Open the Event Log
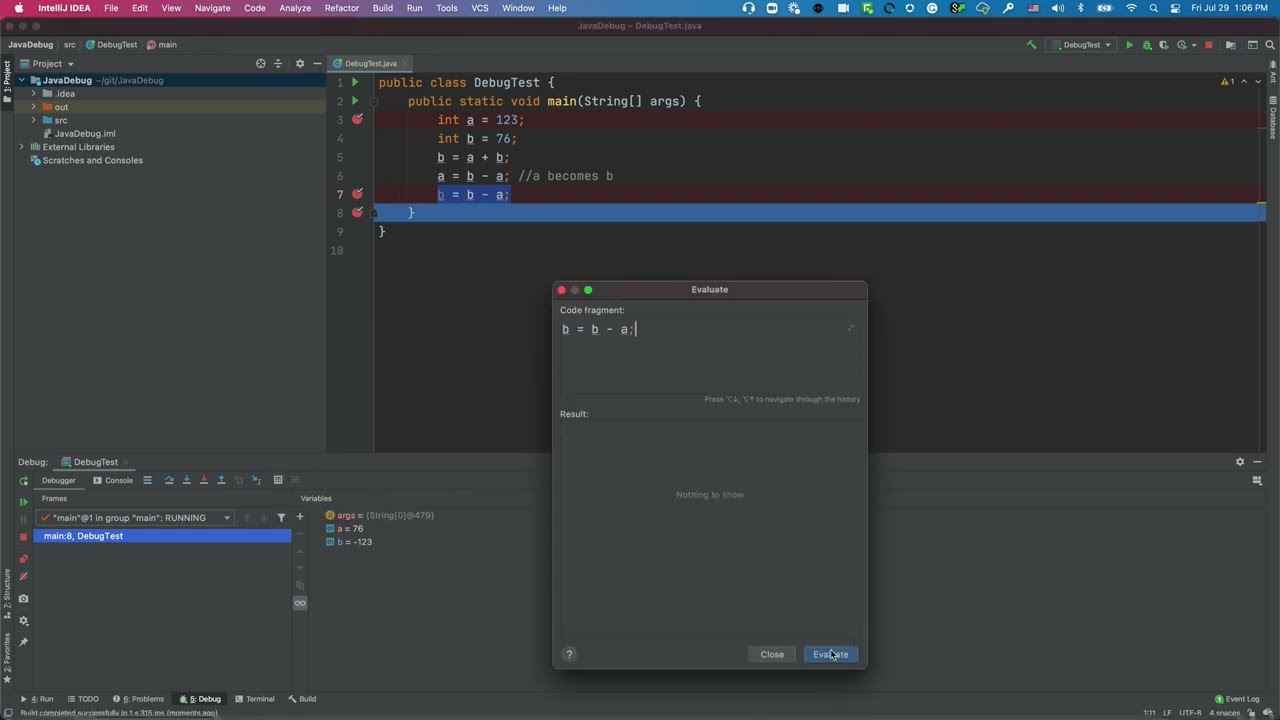Viewport: 1280px width, 720px height. (x=1237, y=699)
